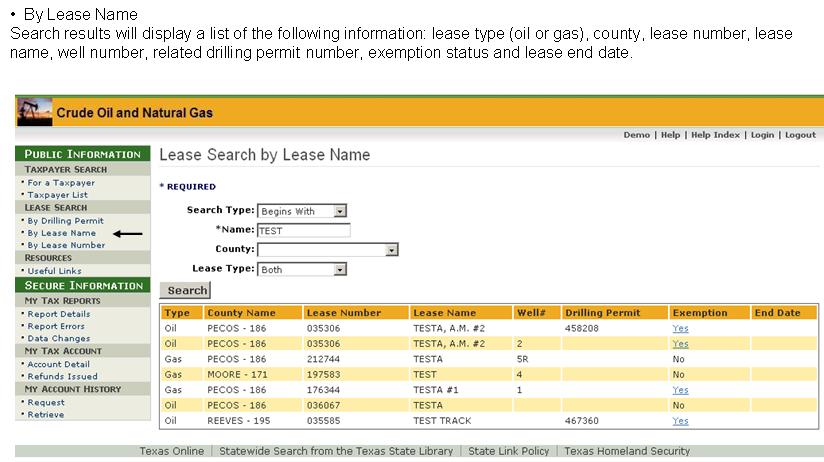Image resolution: width=824 pixels, height=462 pixels.
Task: Click the Logout link
Action: point(800,135)
